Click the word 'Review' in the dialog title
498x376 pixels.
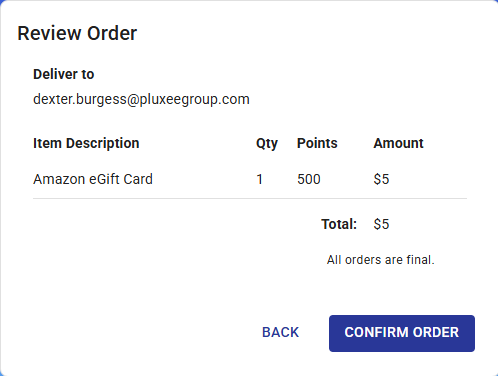click(x=49, y=33)
